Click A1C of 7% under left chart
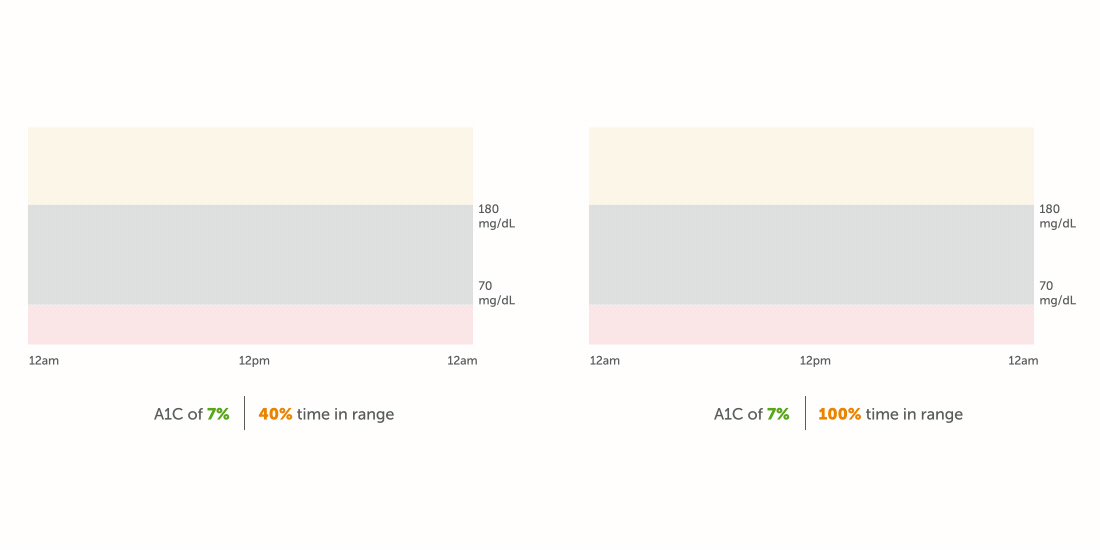Viewport: 1100px width, 550px height. pyautogui.click(x=191, y=414)
